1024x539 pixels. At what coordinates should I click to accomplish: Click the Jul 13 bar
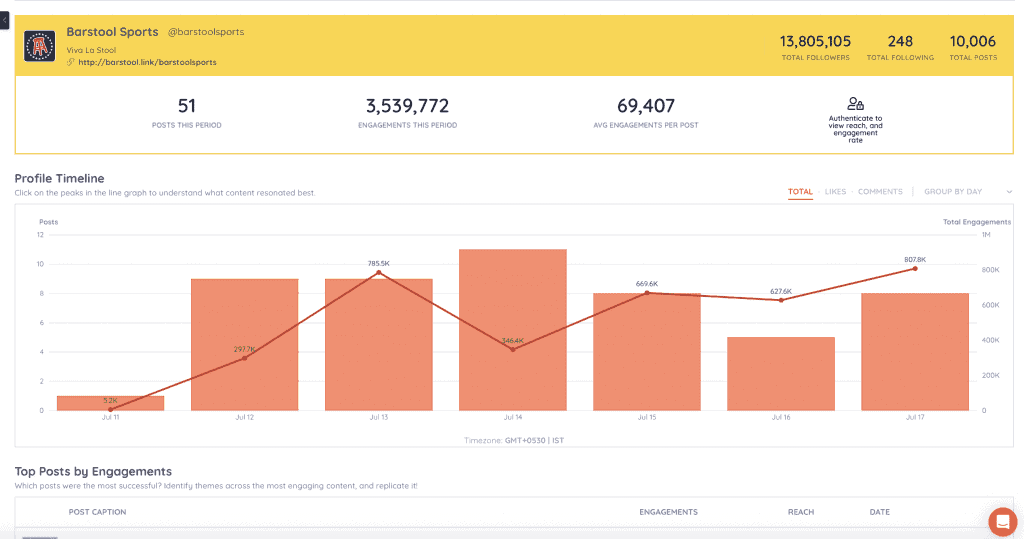pos(379,344)
